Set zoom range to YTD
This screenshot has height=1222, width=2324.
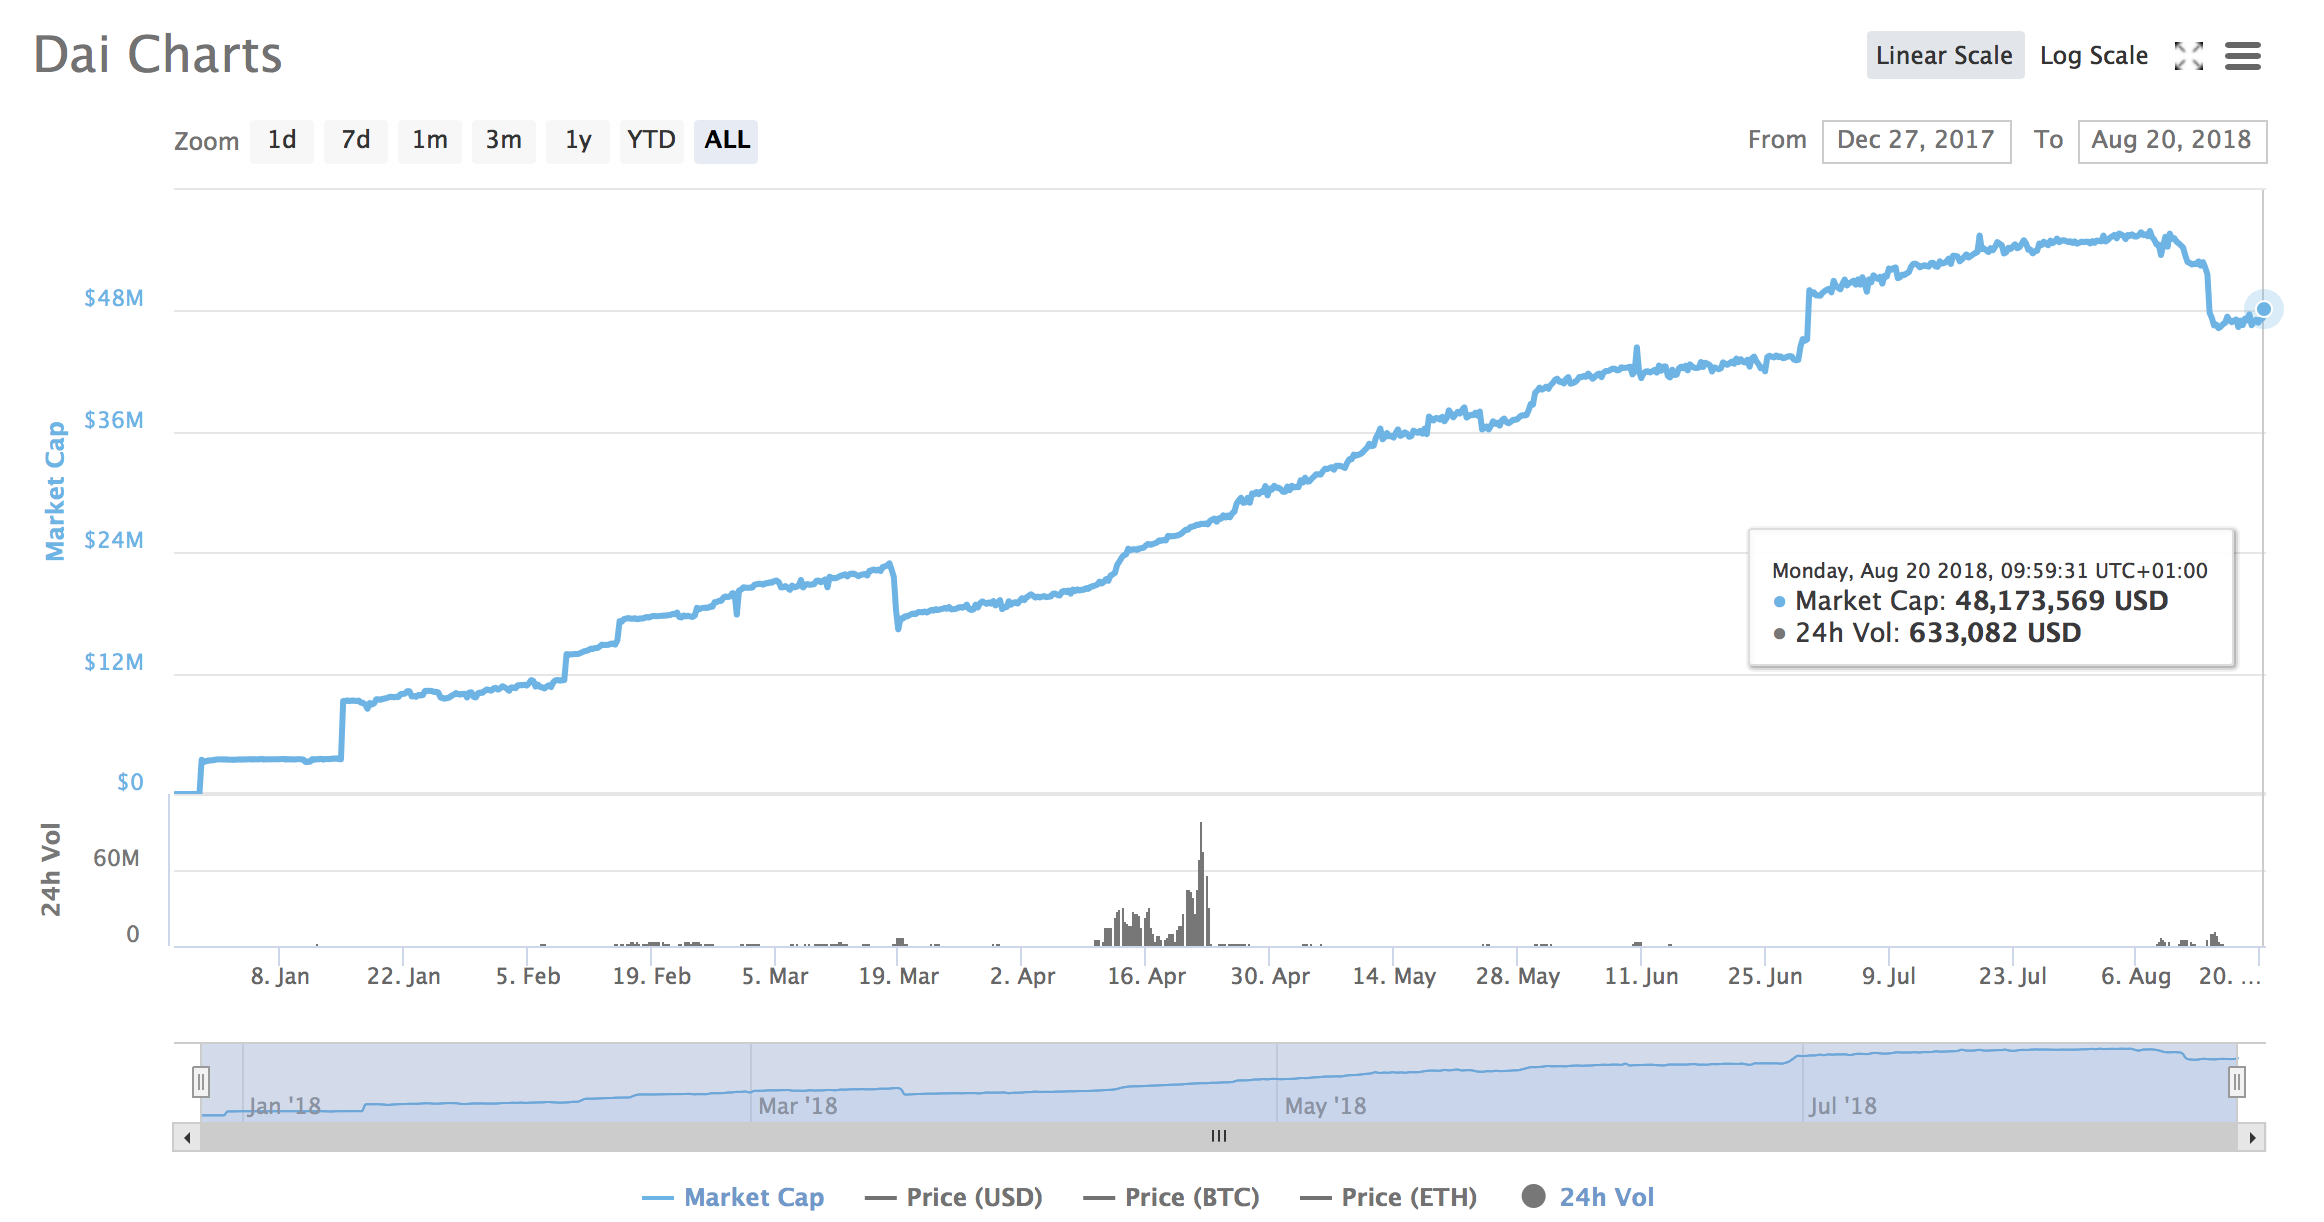652,140
